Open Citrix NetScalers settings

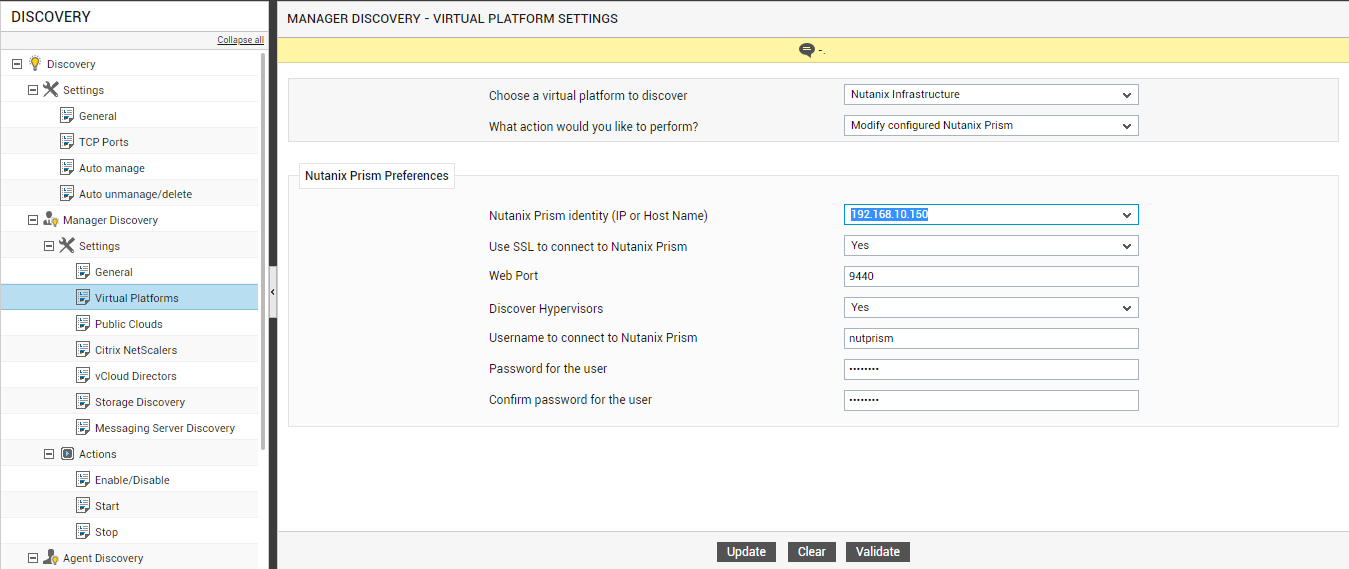tap(135, 349)
